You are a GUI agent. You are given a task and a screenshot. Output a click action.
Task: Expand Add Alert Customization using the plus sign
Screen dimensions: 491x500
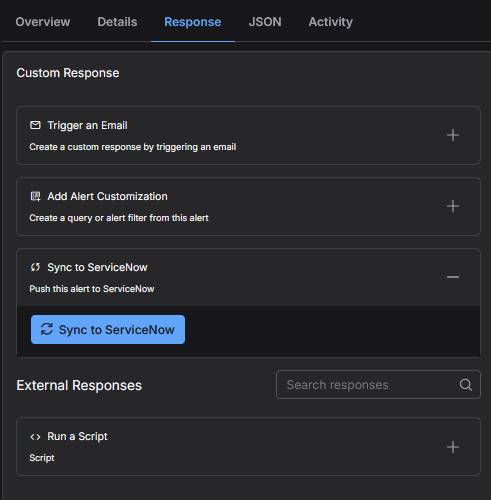point(453,206)
